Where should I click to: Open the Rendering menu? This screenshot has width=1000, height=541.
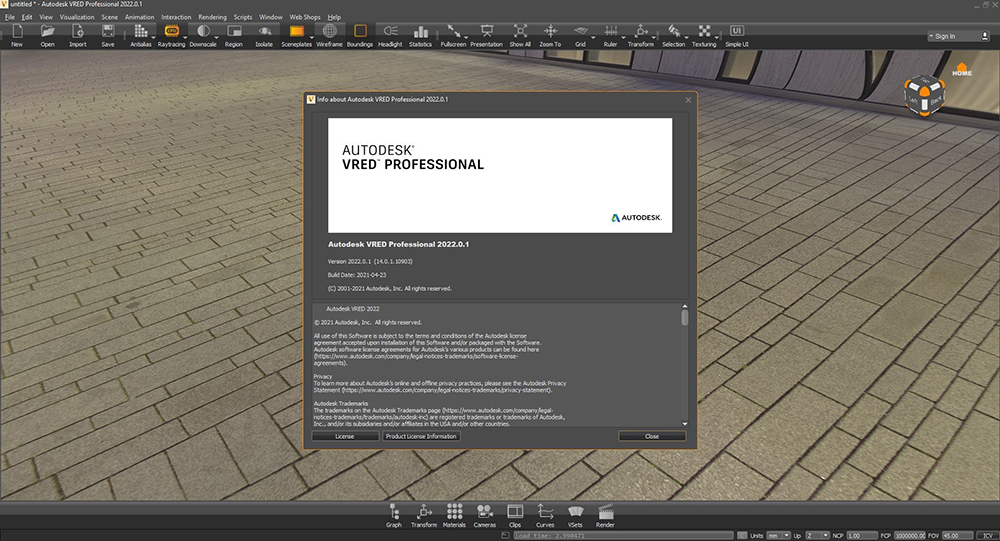pyautogui.click(x=212, y=17)
